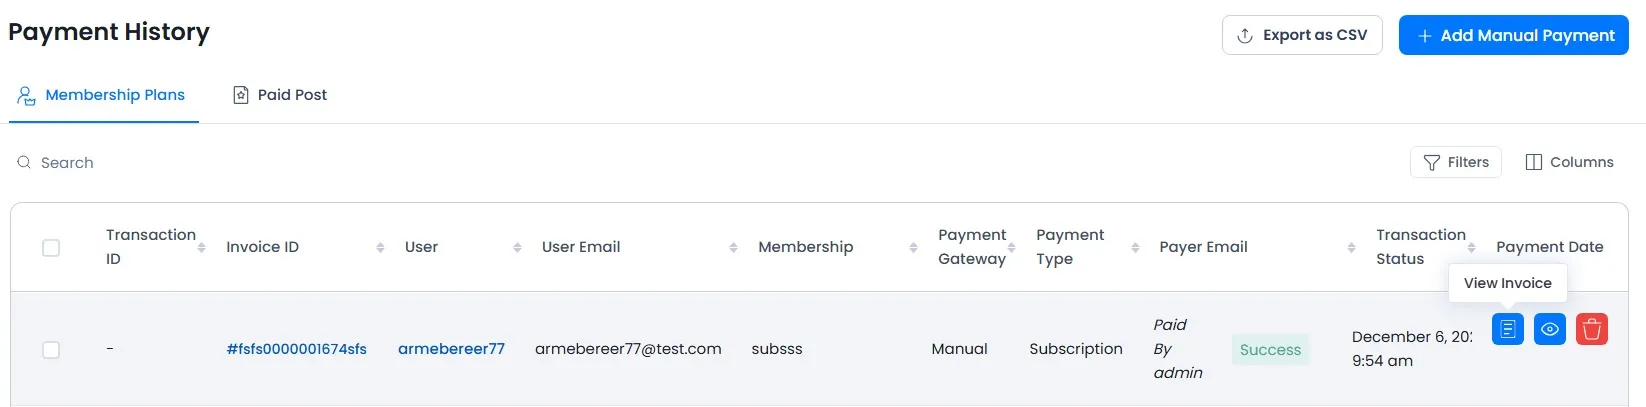Image resolution: width=1646 pixels, height=407 pixels.
Task: Sort by Membership column arrows
Action: [913, 247]
